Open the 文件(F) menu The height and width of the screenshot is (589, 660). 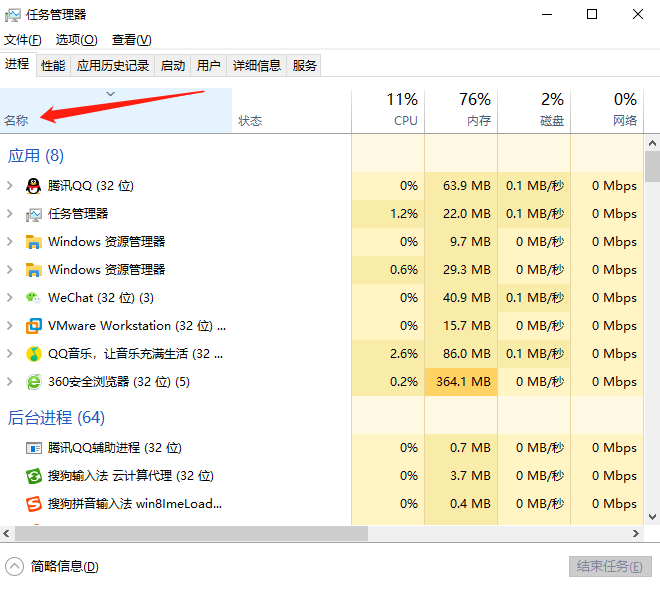(23, 40)
